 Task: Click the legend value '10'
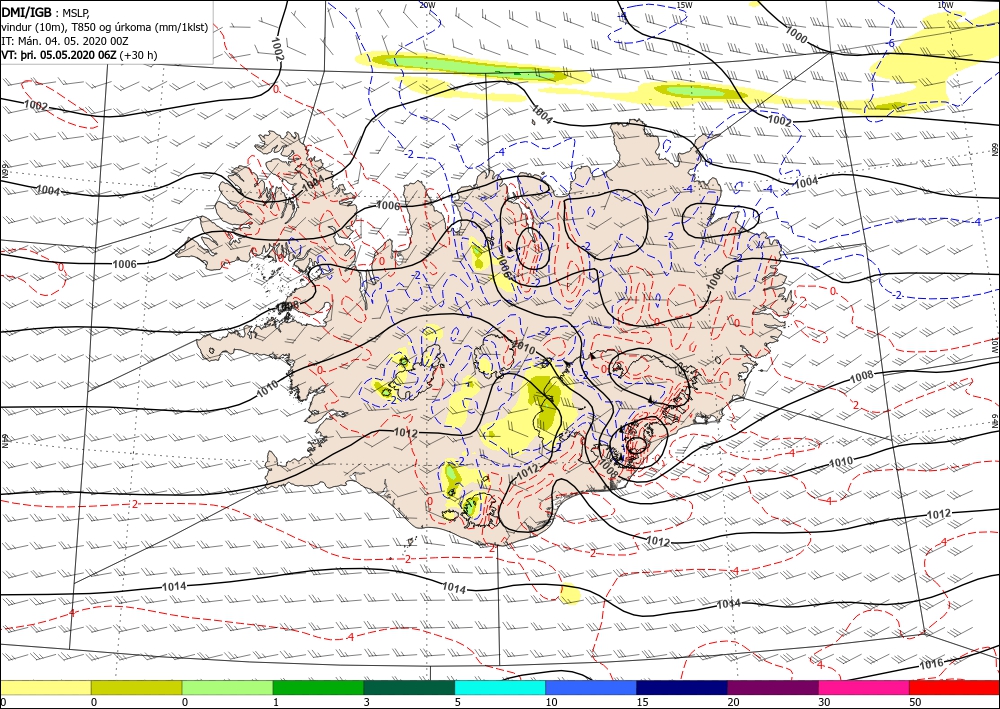(552, 702)
